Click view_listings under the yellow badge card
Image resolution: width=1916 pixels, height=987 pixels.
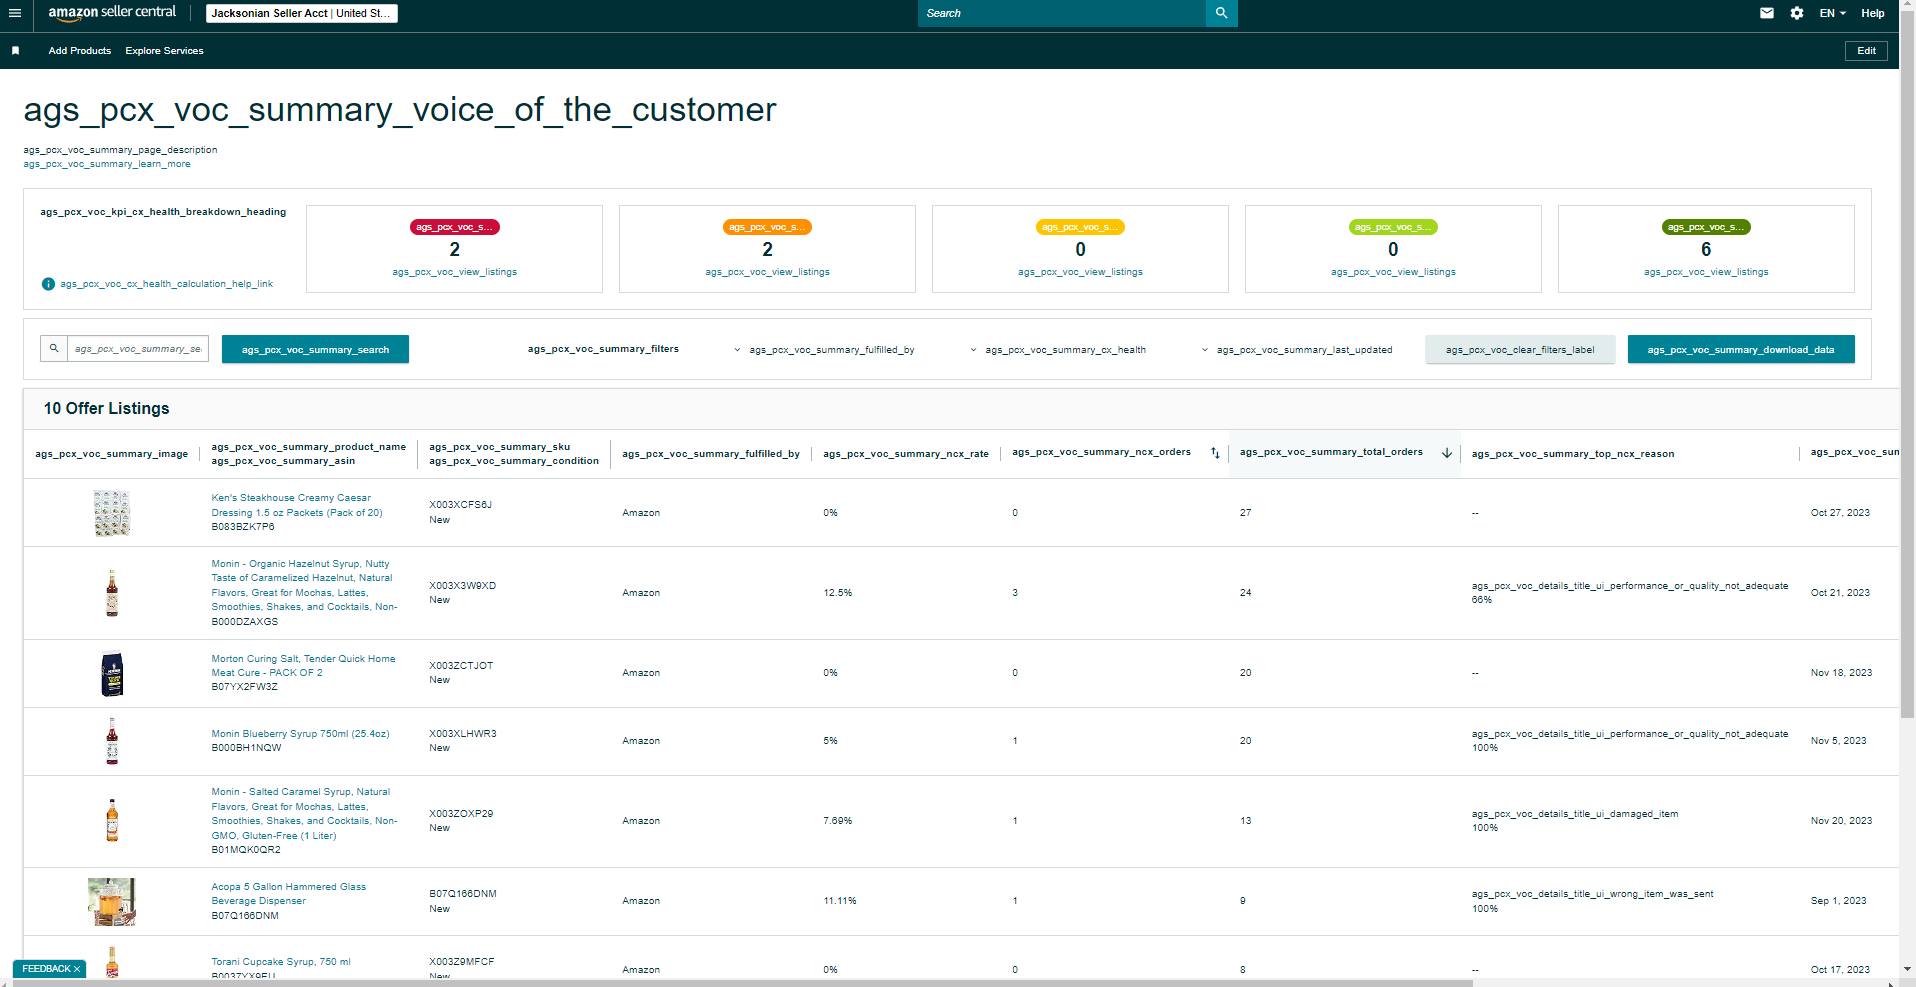point(1080,272)
